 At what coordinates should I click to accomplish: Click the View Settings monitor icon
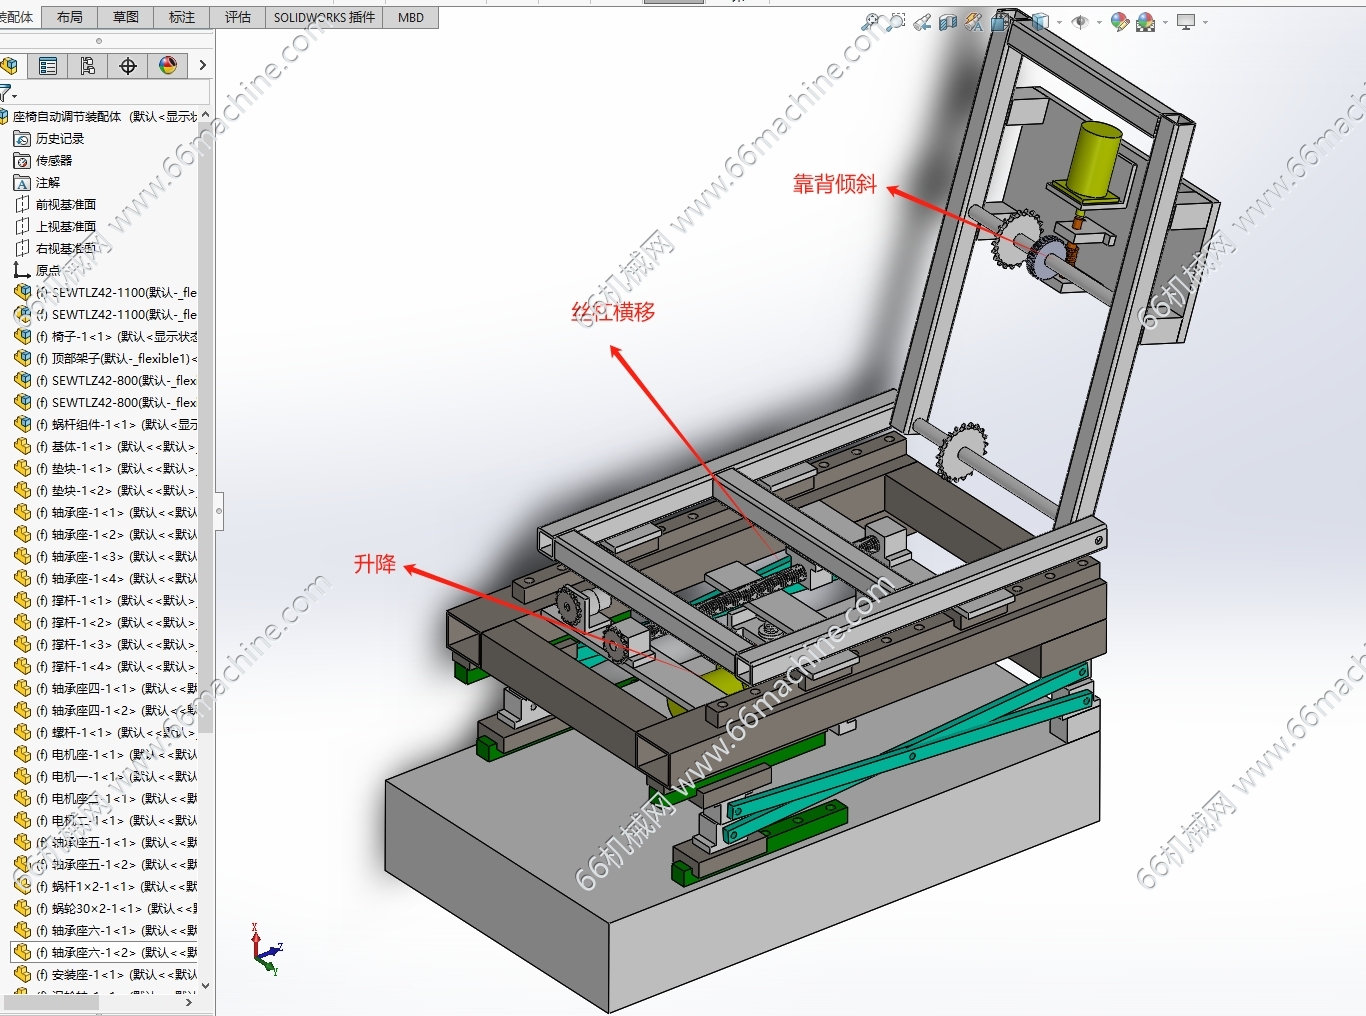1187,22
